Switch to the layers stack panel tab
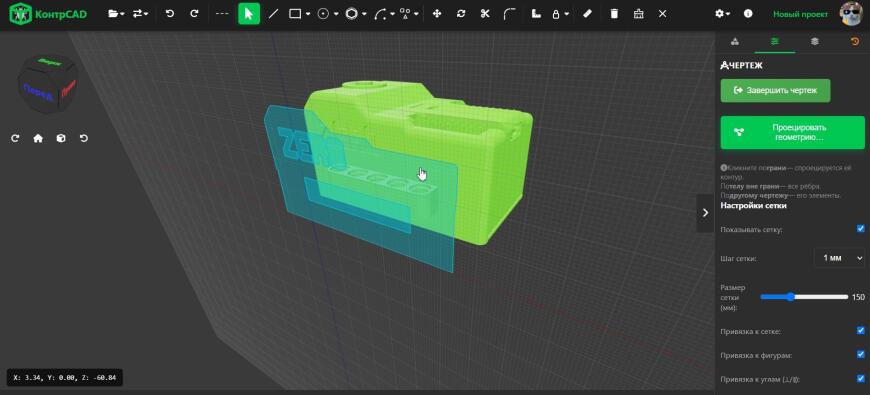Image resolution: width=870 pixels, height=395 pixels. click(x=815, y=42)
